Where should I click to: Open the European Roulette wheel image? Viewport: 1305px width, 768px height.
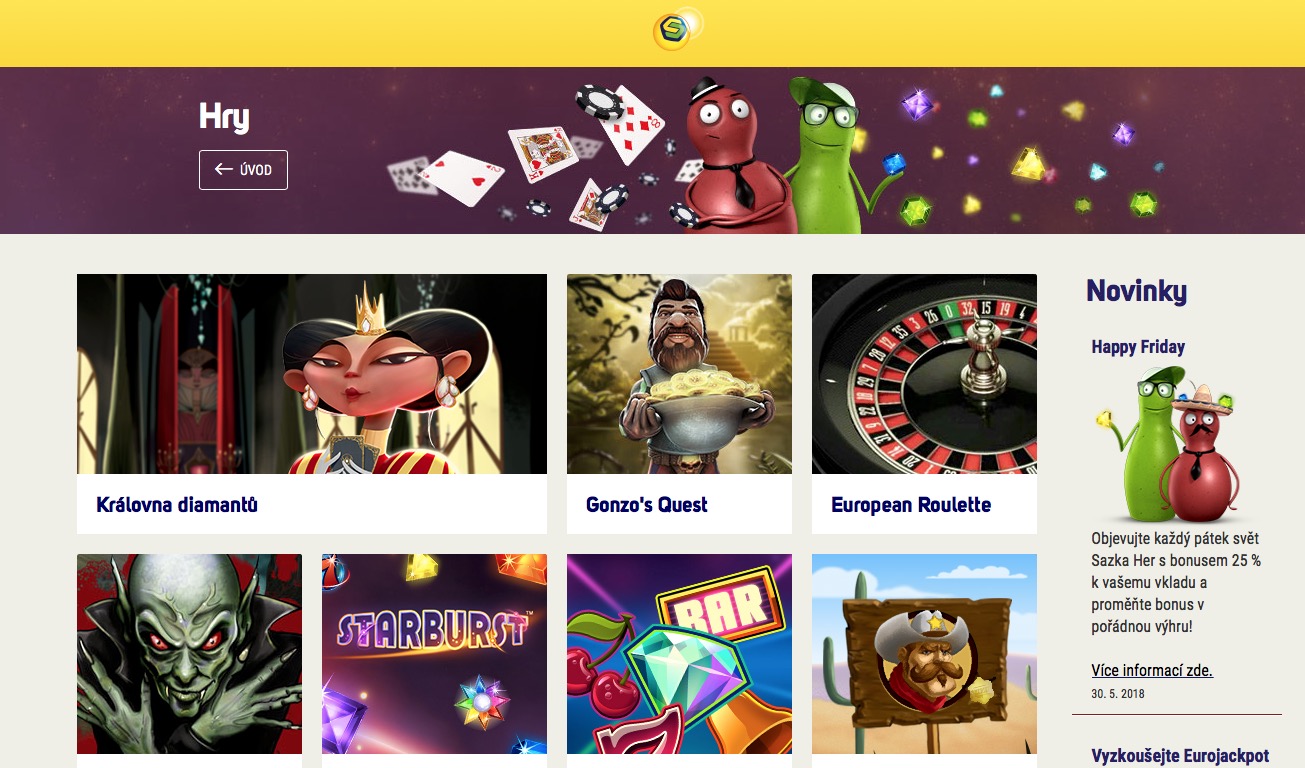(924, 374)
